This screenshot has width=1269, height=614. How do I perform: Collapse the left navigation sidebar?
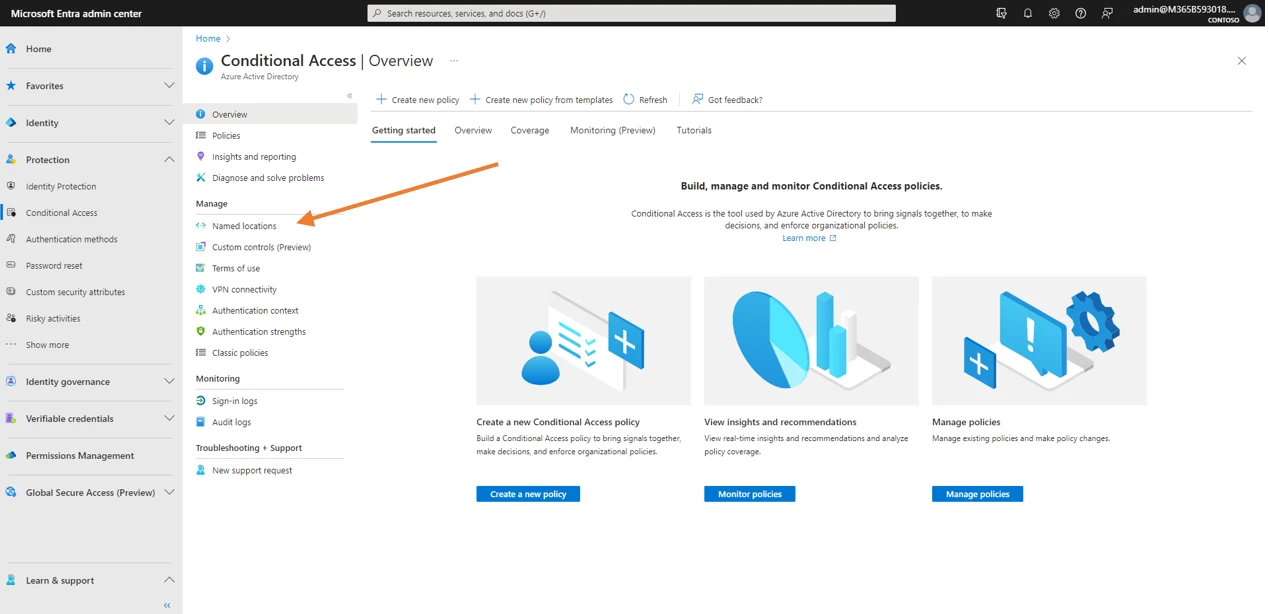[x=167, y=605]
